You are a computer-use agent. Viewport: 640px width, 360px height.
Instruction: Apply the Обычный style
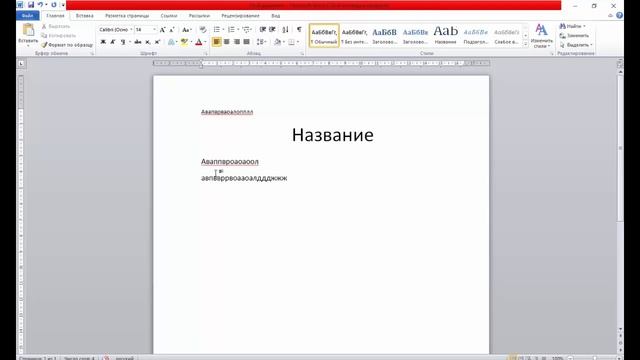[324, 36]
